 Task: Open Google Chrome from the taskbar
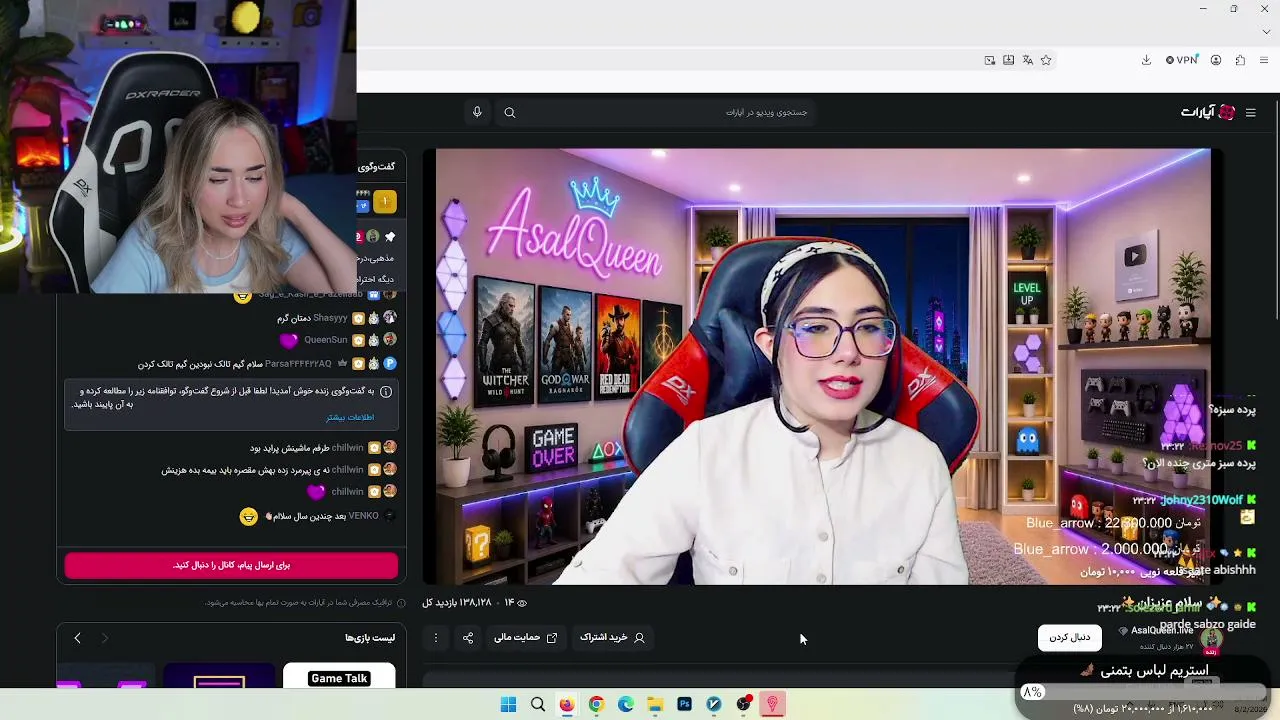(x=596, y=704)
